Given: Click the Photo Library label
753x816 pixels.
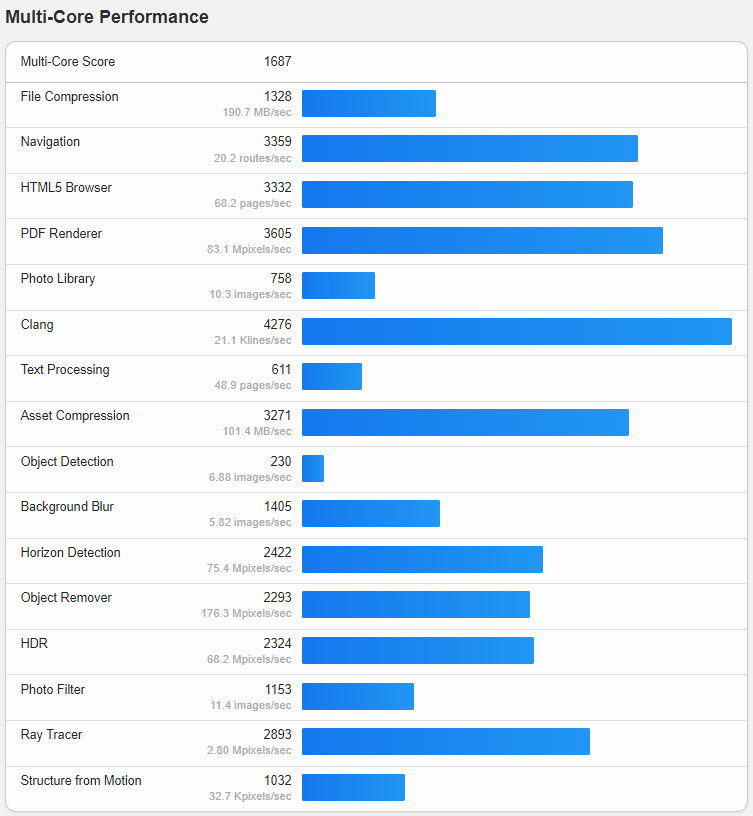Looking at the screenshot, I should (58, 279).
